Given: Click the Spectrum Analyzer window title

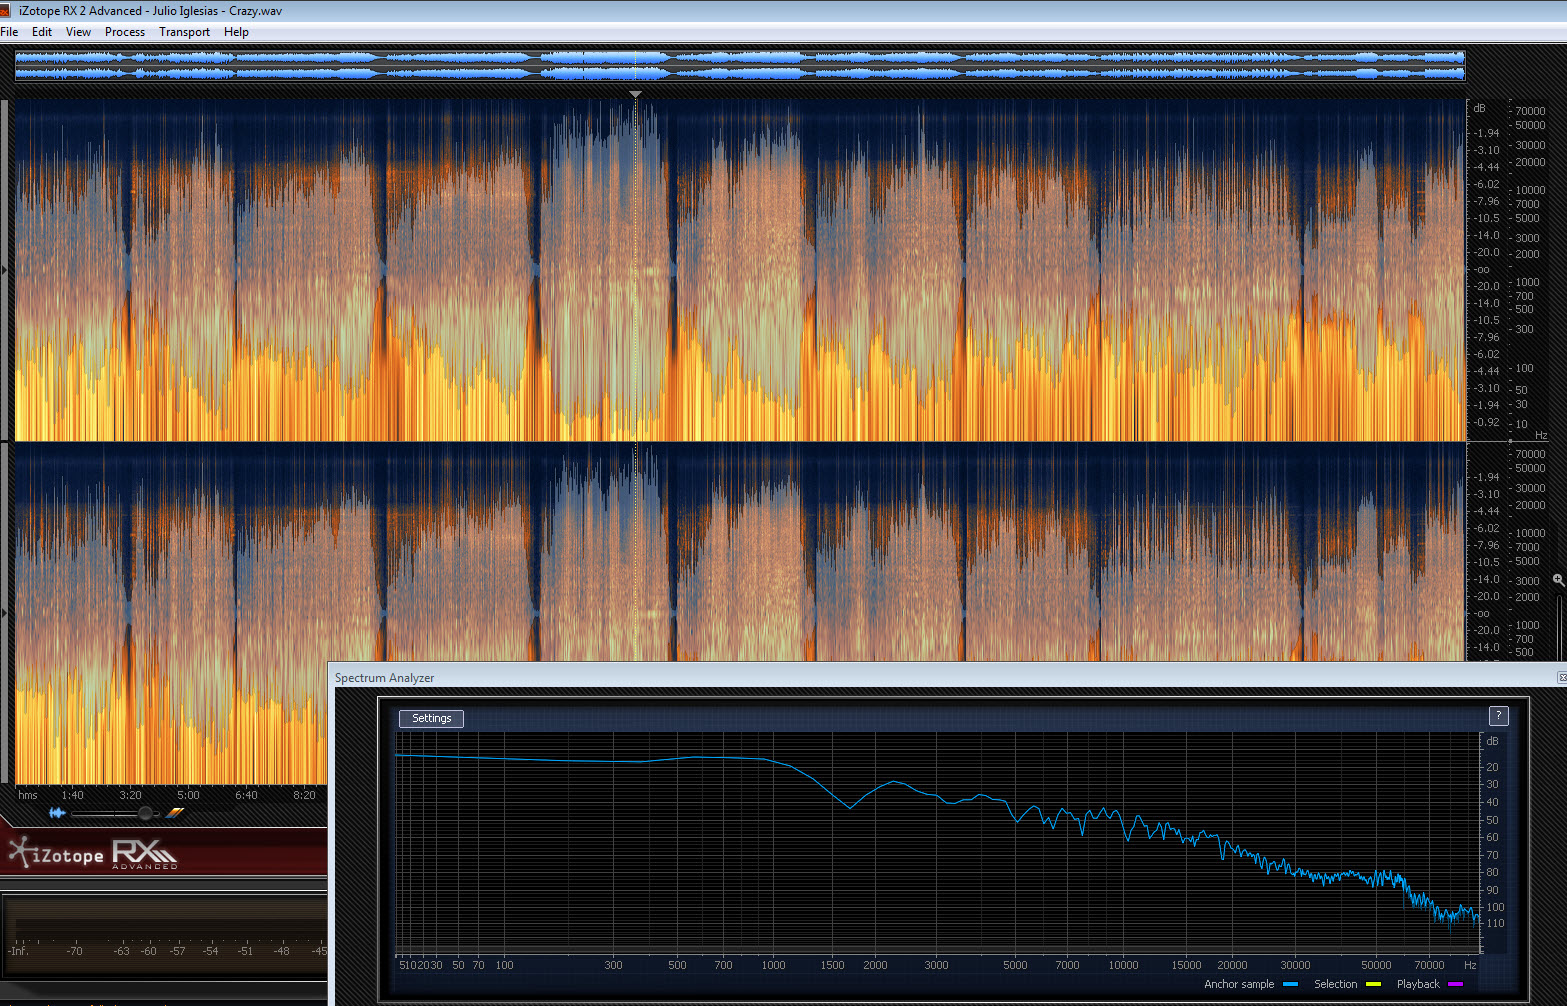Looking at the screenshot, I should 384,678.
